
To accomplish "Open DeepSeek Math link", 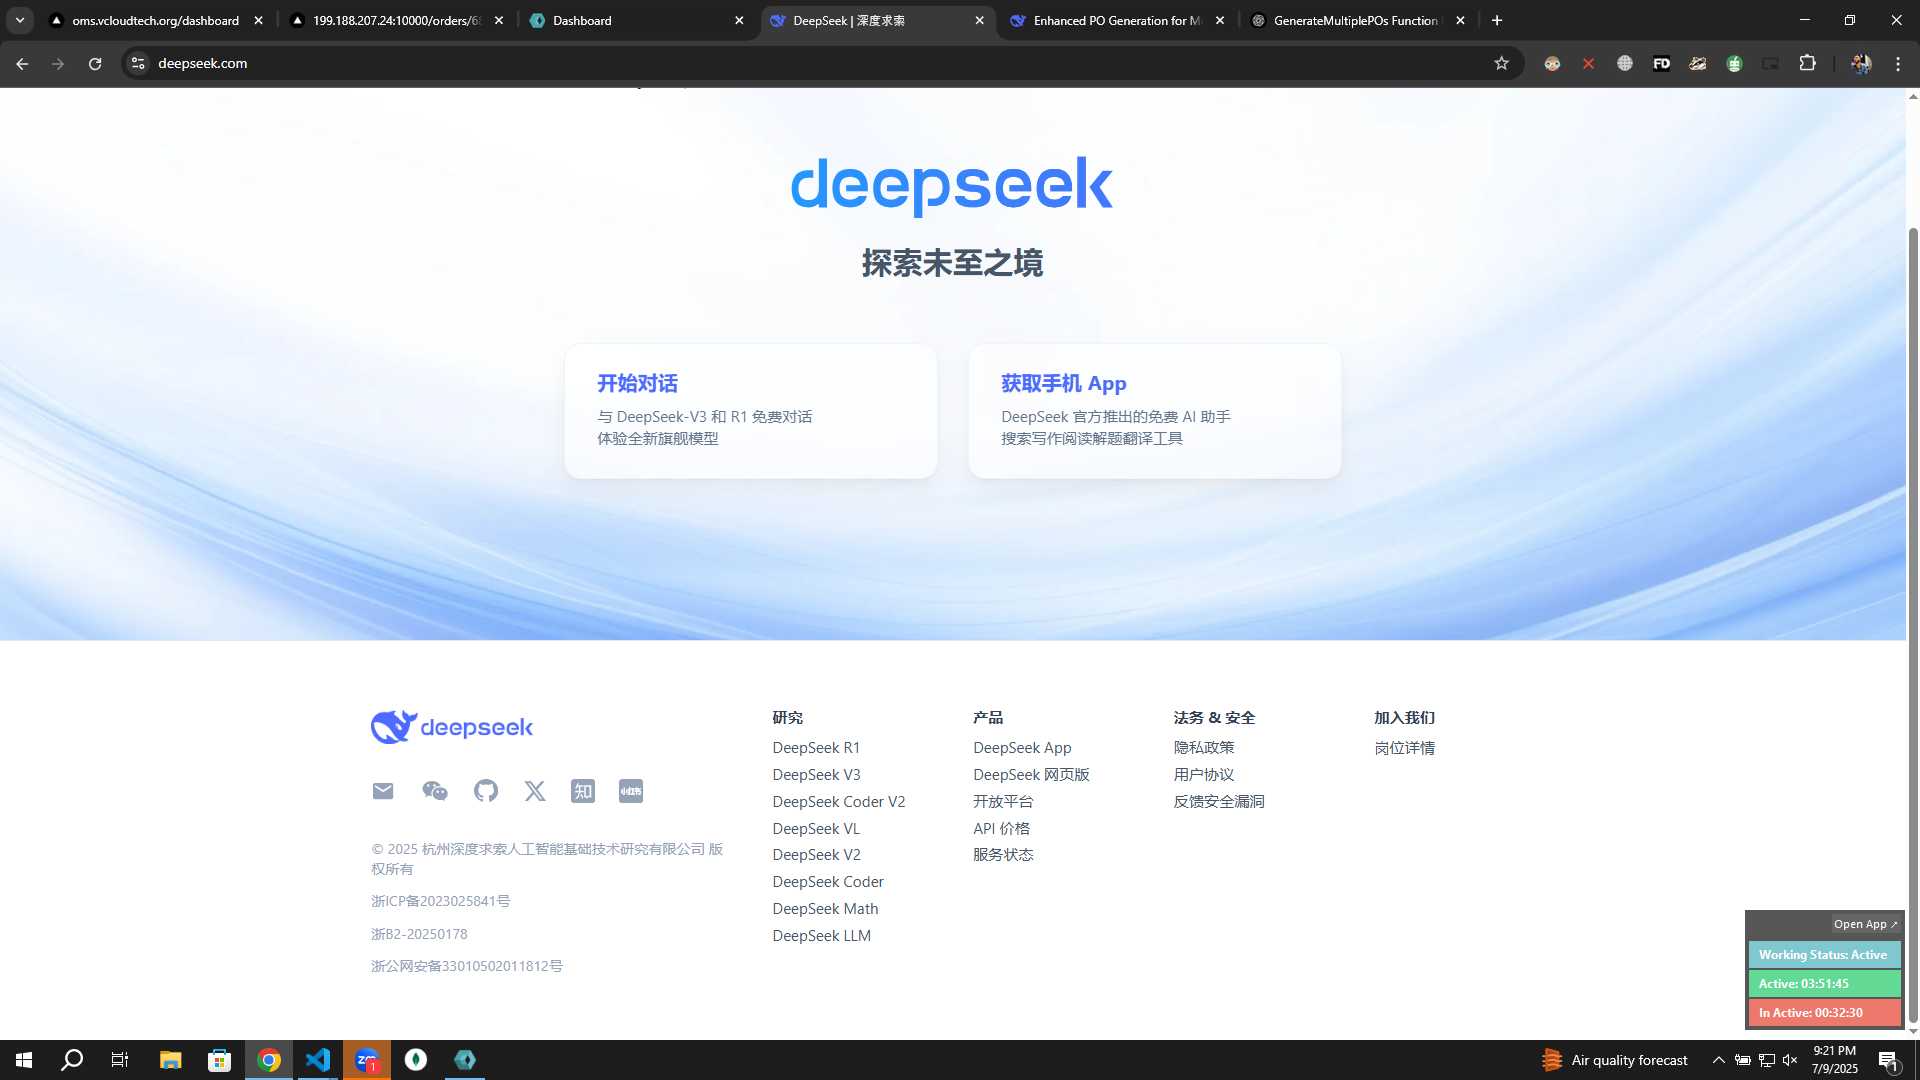I will (825, 909).
